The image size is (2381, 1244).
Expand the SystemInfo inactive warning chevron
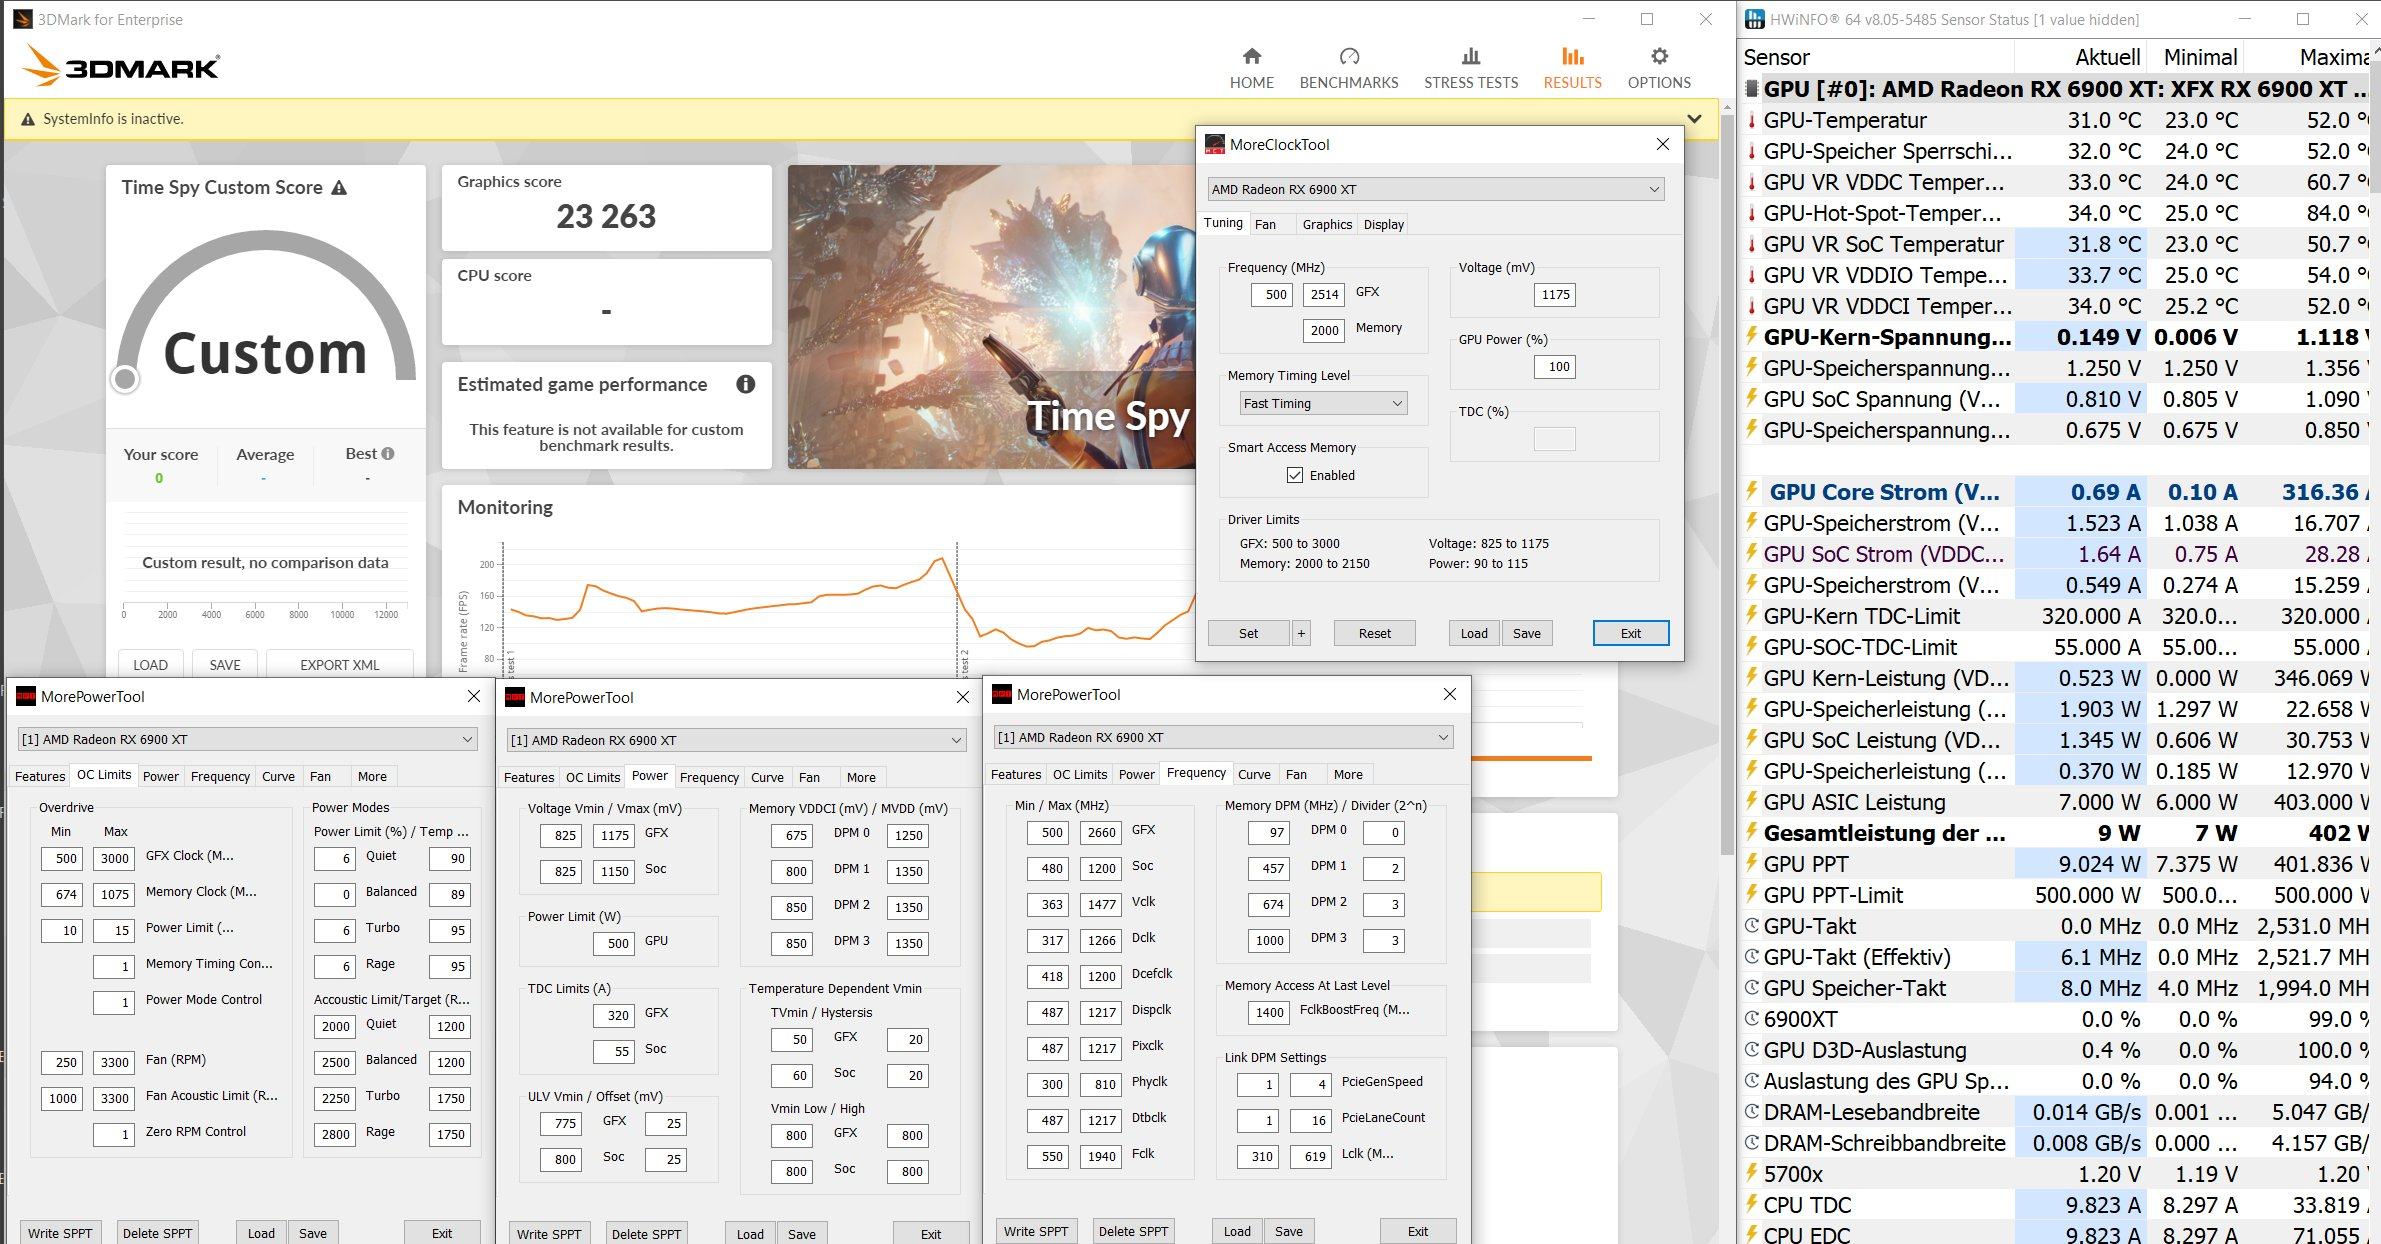1694,119
